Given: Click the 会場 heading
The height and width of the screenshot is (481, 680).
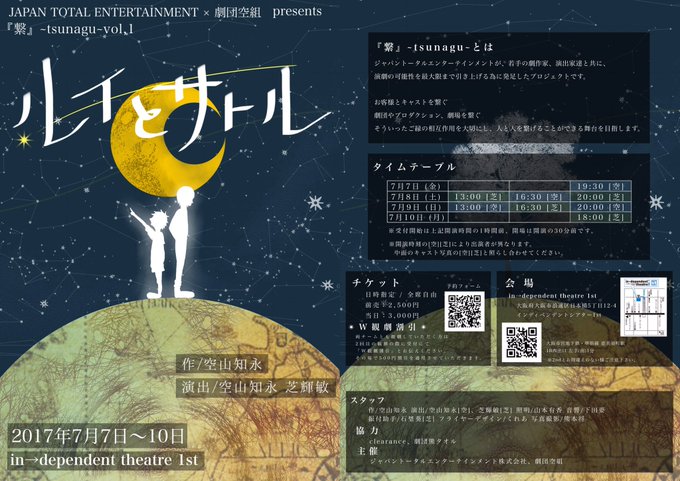Looking at the screenshot, I should pos(519,283).
